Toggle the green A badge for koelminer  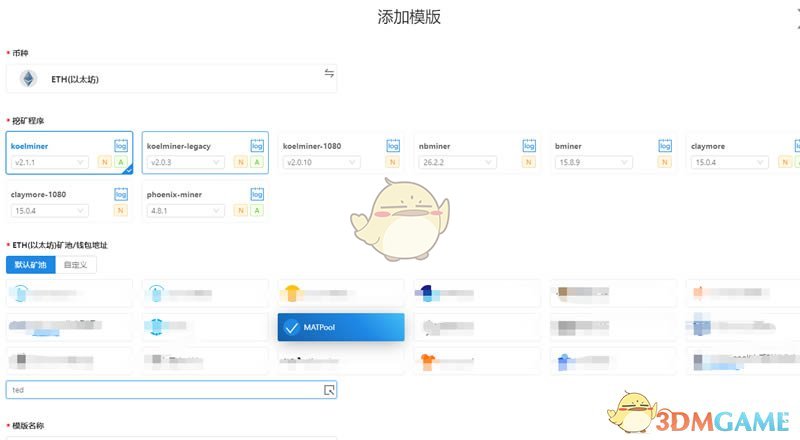(121, 162)
